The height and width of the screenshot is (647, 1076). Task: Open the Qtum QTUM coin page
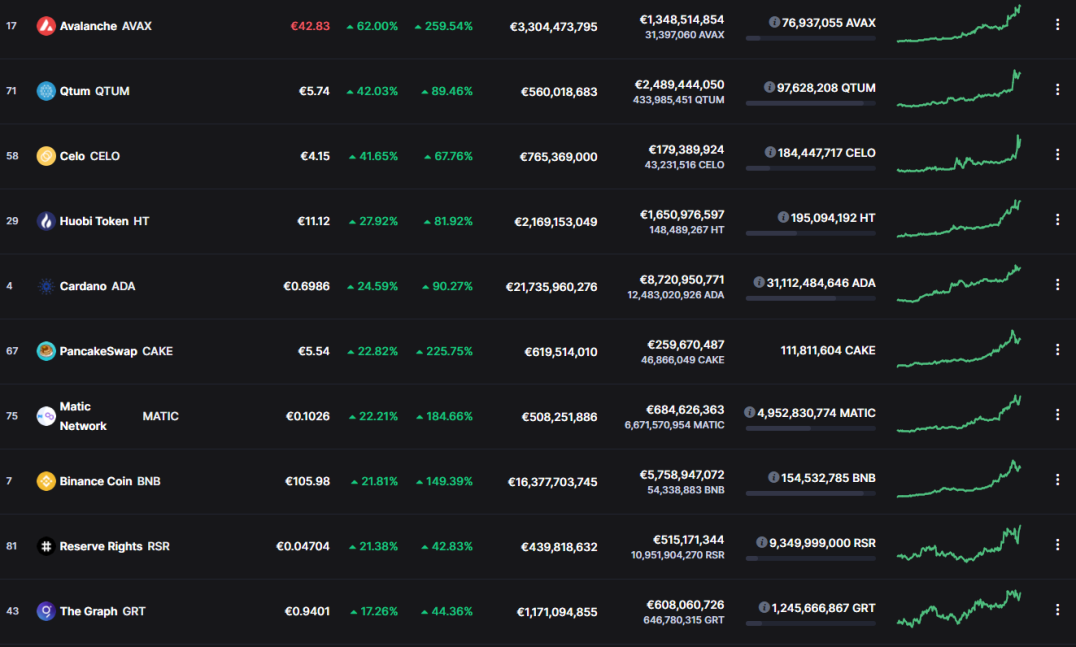click(x=95, y=91)
